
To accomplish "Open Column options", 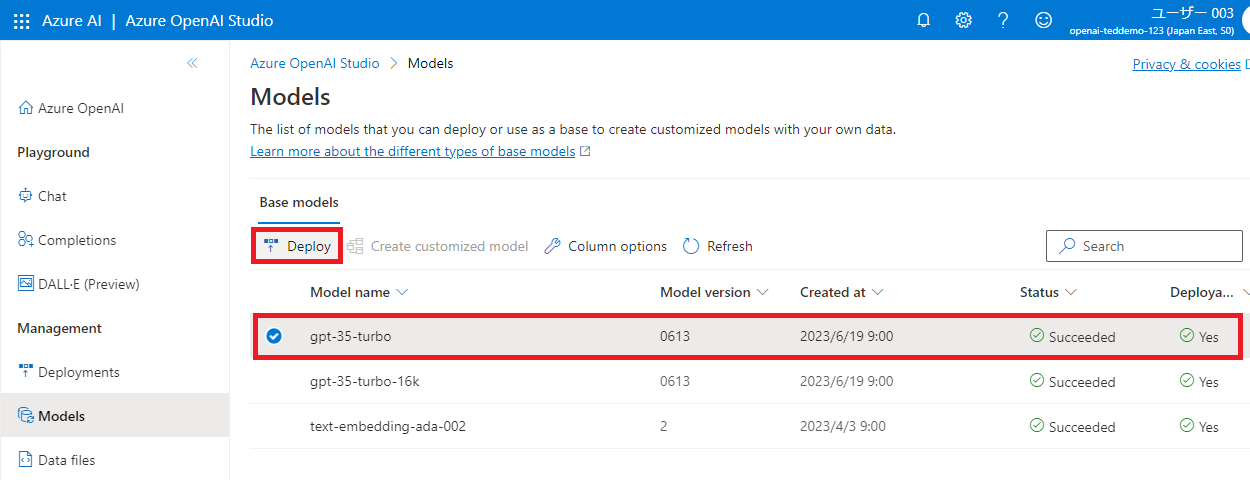I will pos(606,246).
